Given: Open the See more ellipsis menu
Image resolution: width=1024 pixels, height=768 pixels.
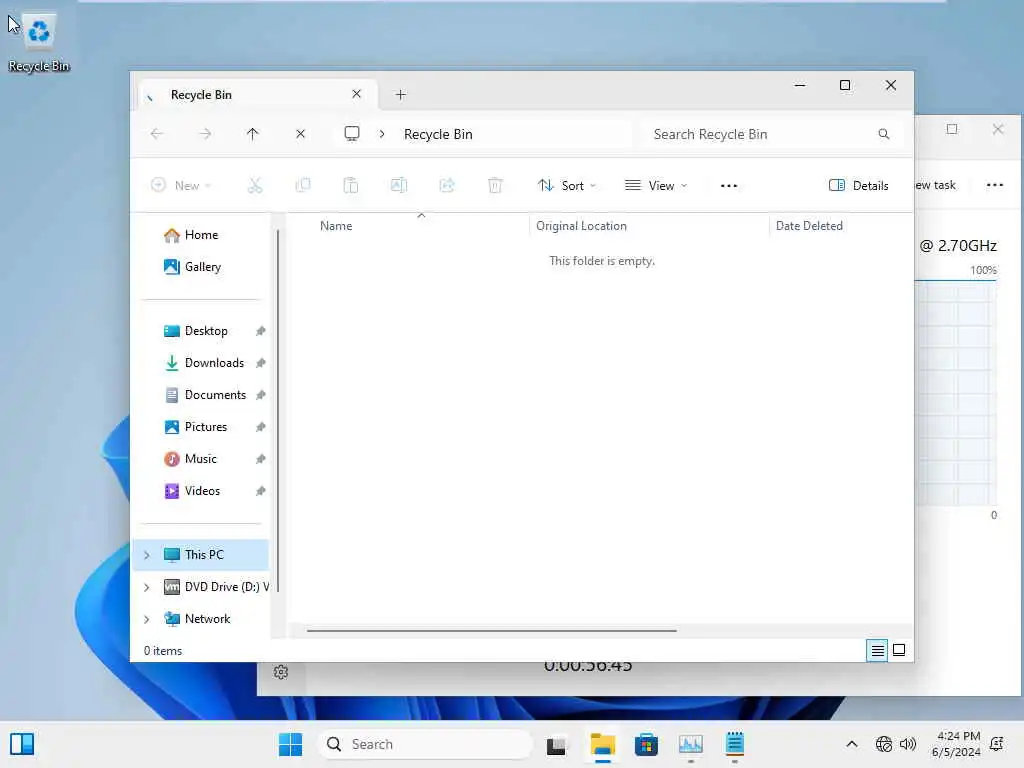Looking at the screenshot, I should pyautogui.click(x=729, y=185).
